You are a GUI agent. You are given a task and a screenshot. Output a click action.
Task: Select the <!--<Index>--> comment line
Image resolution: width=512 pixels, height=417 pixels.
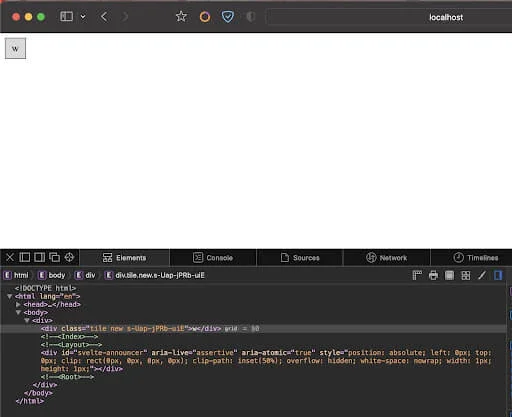[x=69, y=337]
